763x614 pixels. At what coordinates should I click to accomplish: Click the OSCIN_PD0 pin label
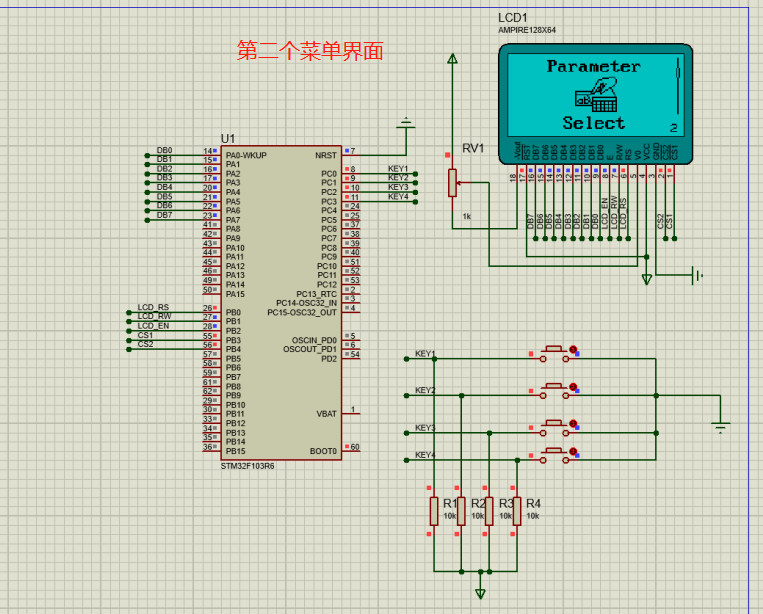coord(314,340)
